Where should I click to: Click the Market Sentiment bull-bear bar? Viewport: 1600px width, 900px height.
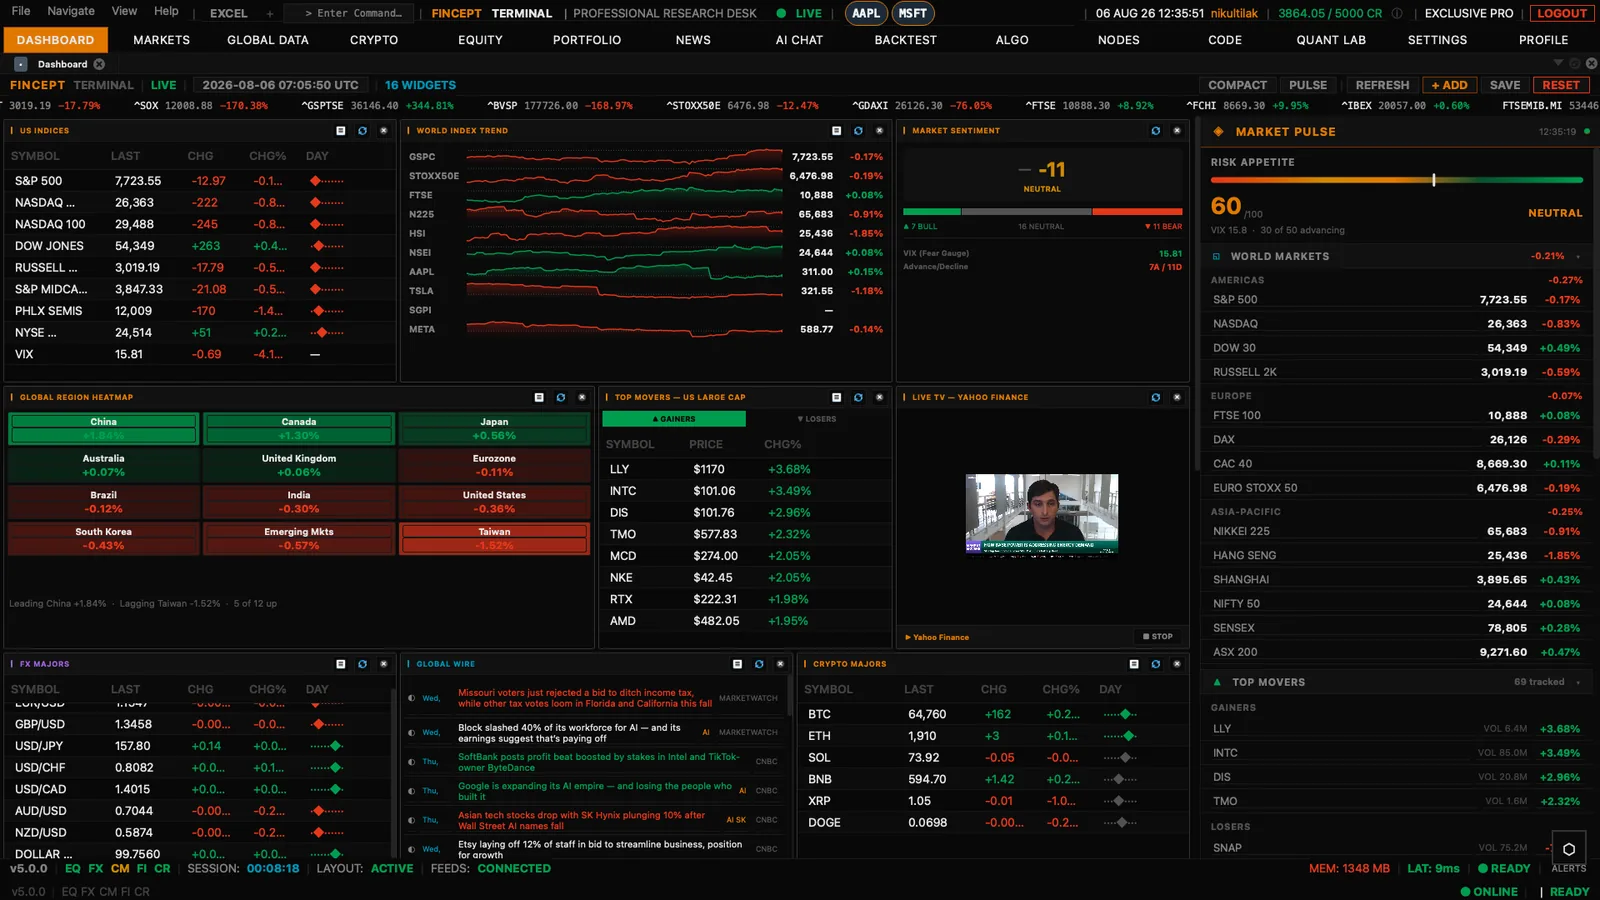(1042, 212)
